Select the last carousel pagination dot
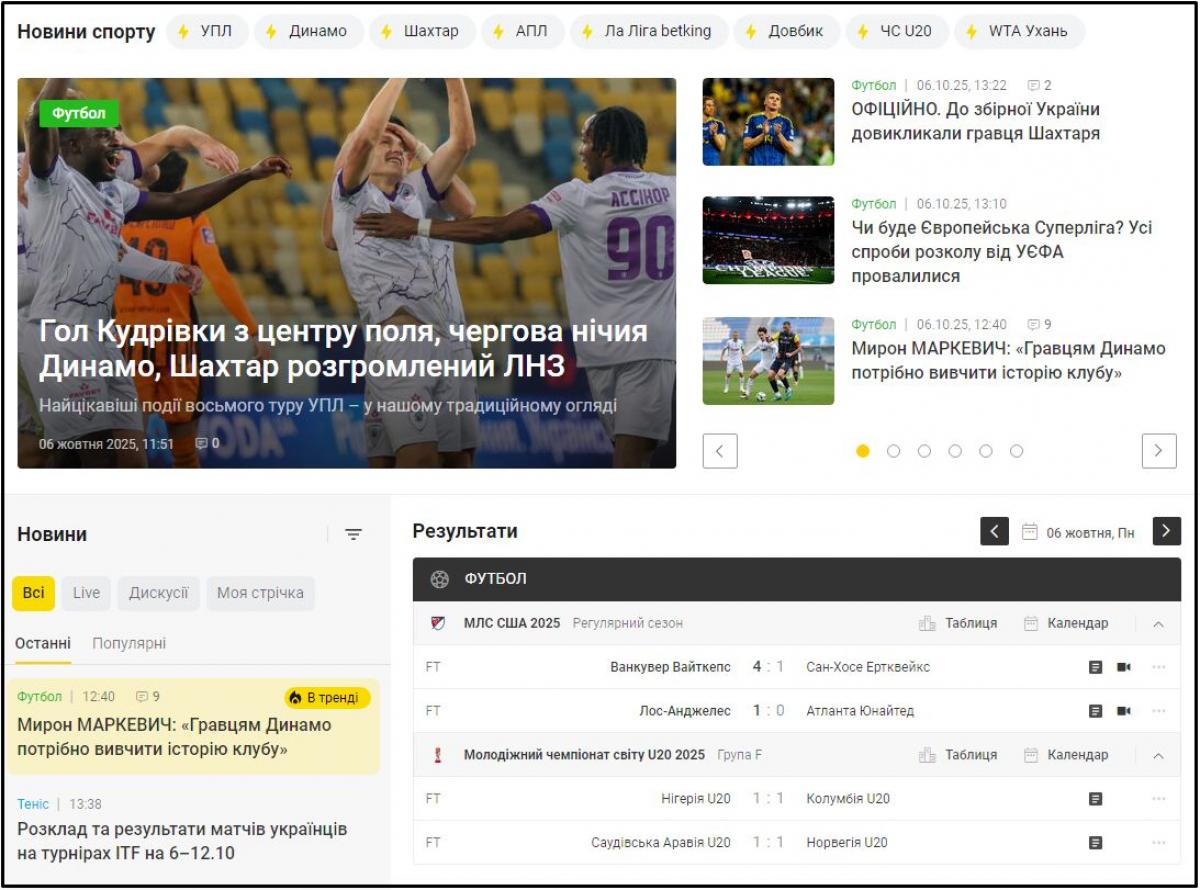Viewport: 1200px width, 890px height. tap(1016, 451)
